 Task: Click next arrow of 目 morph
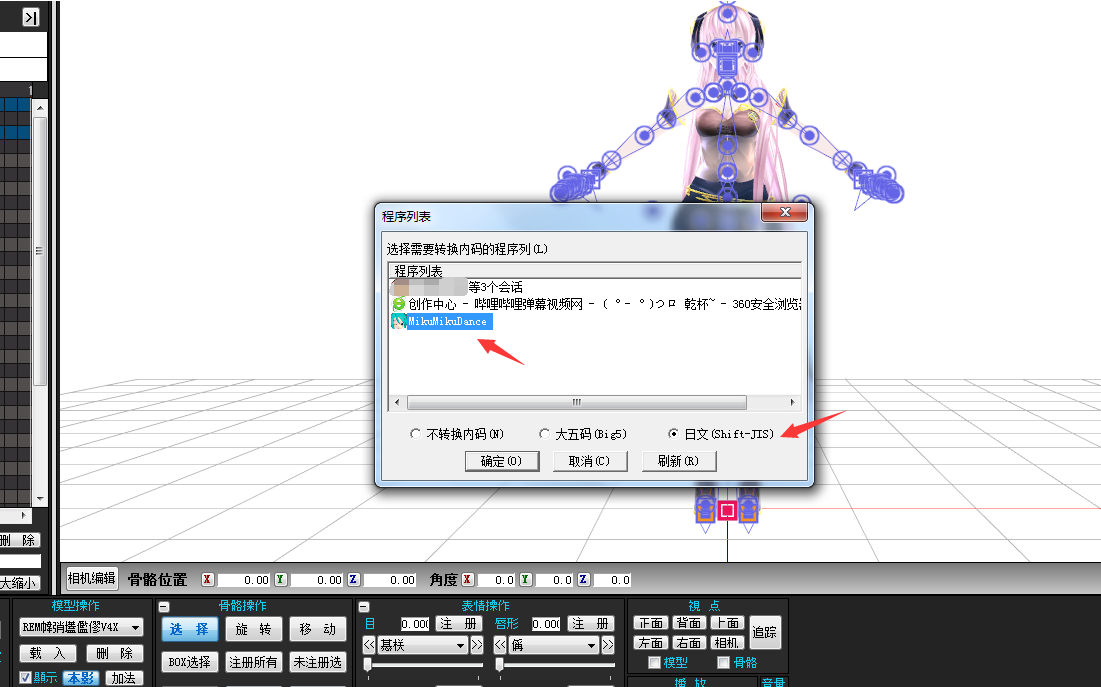(x=477, y=645)
